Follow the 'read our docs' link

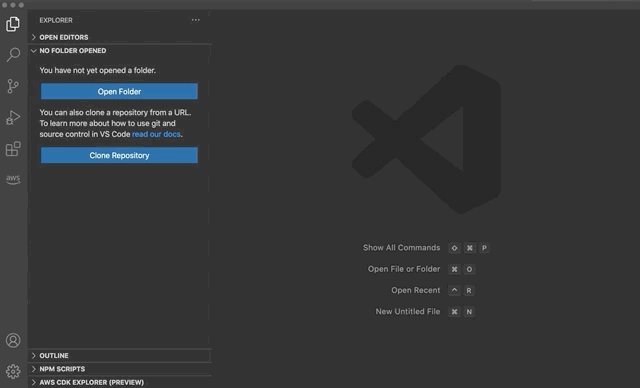pyautogui.click(x=156, y=134)
